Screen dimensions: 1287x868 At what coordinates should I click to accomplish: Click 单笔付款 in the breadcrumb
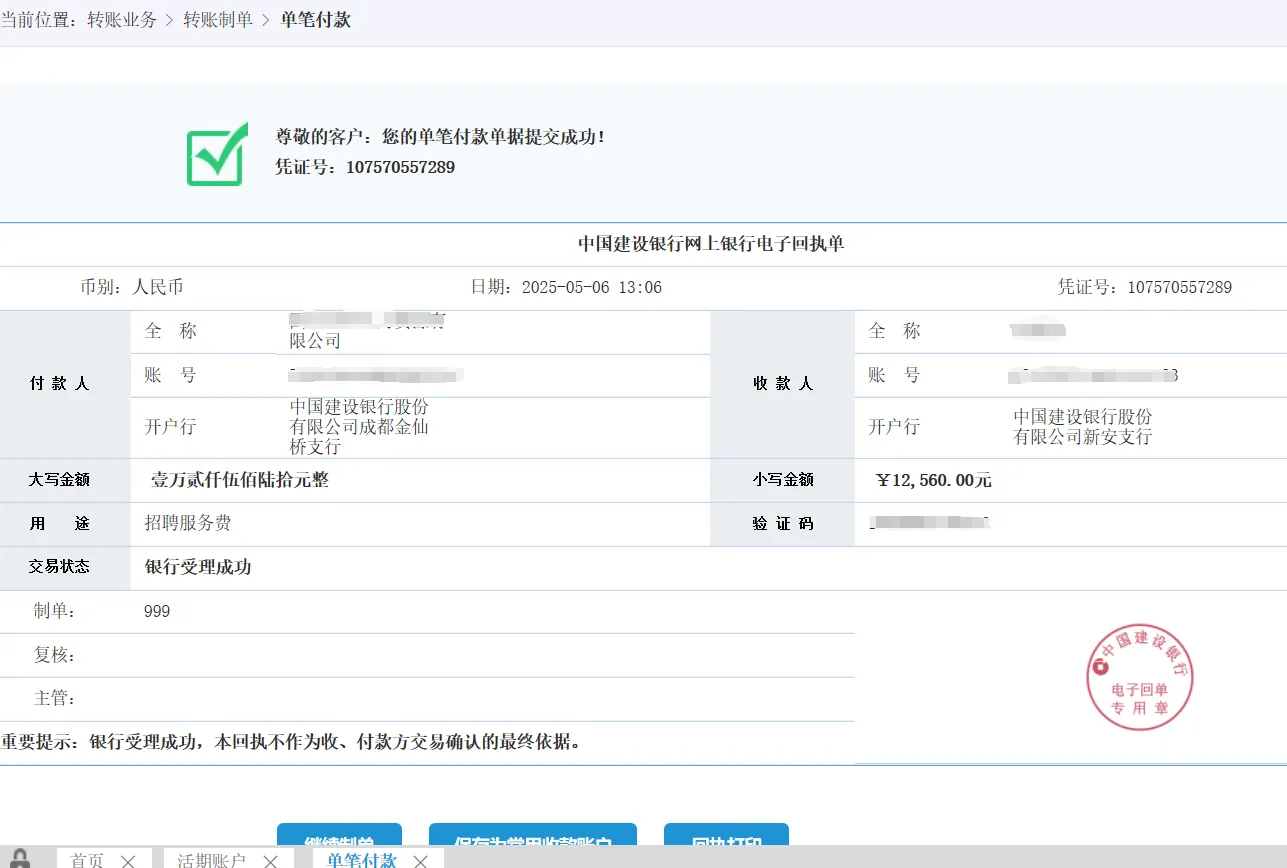pos(315,20)
